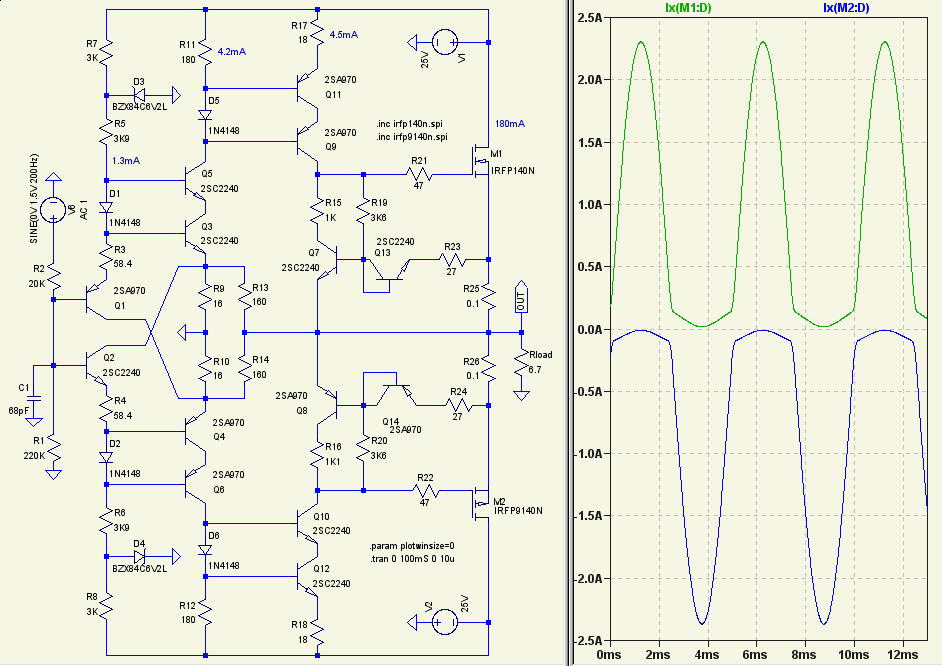Select resistor R7 3K

coord(106,53)
